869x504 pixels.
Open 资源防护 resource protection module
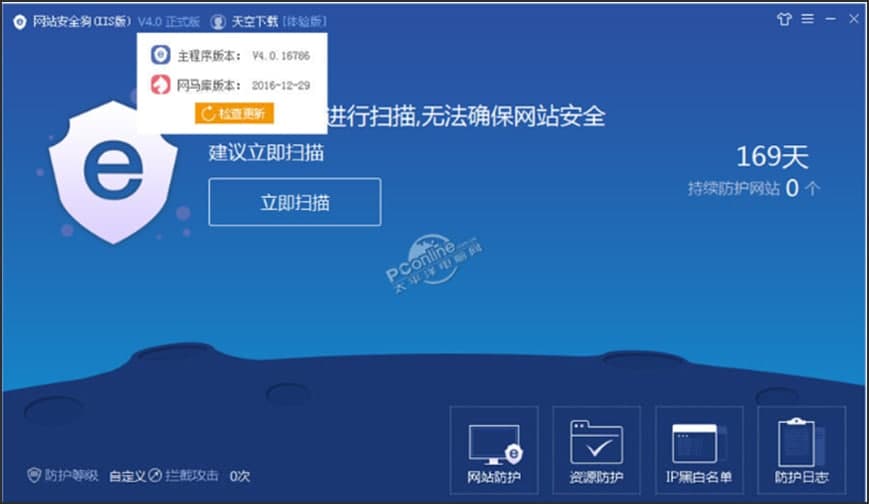point(596,450)
